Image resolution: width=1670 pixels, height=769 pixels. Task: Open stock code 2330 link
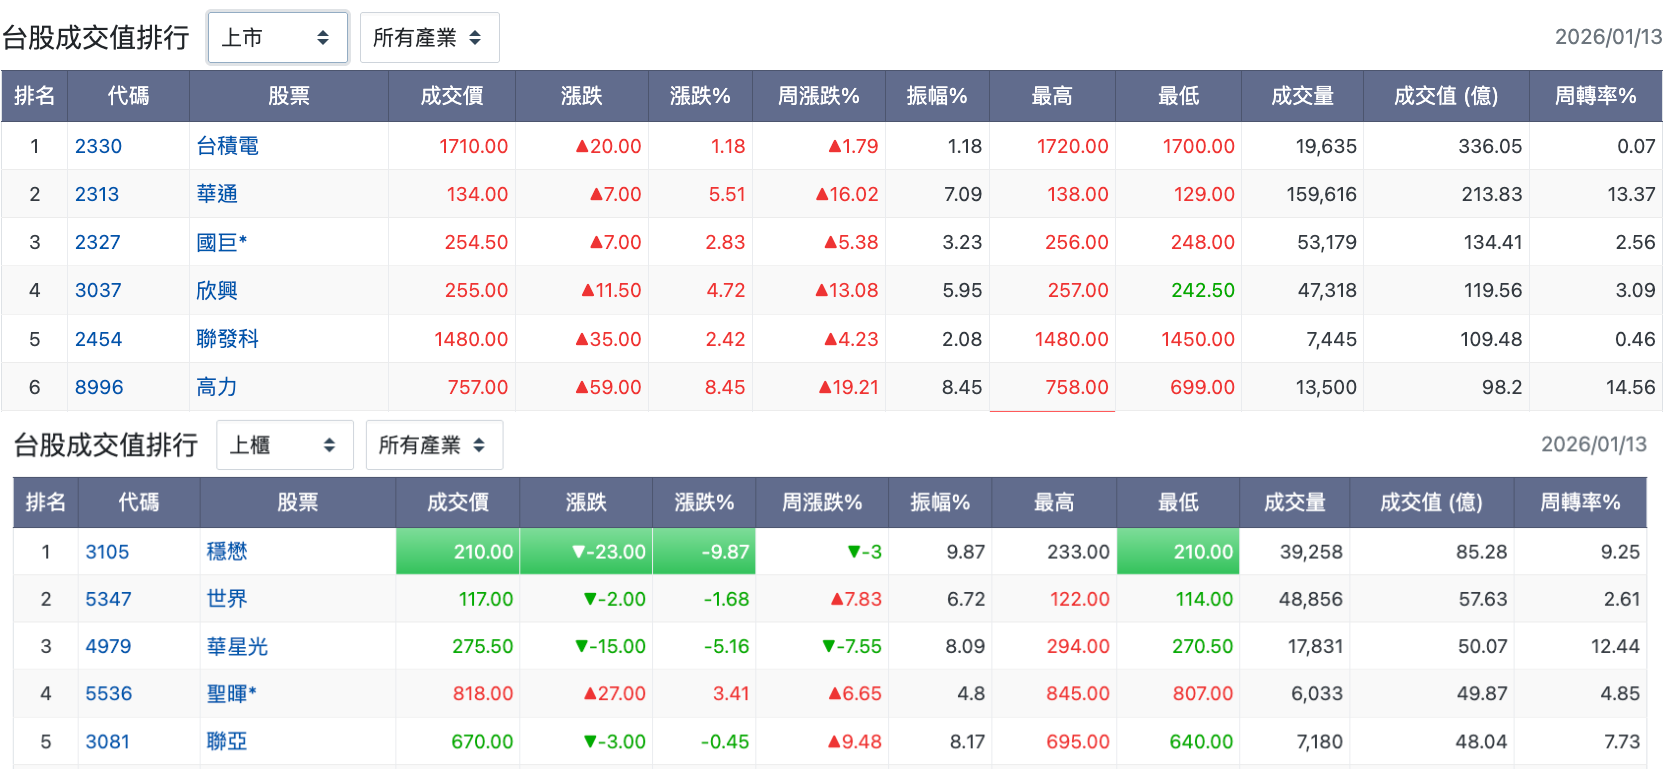98,146
